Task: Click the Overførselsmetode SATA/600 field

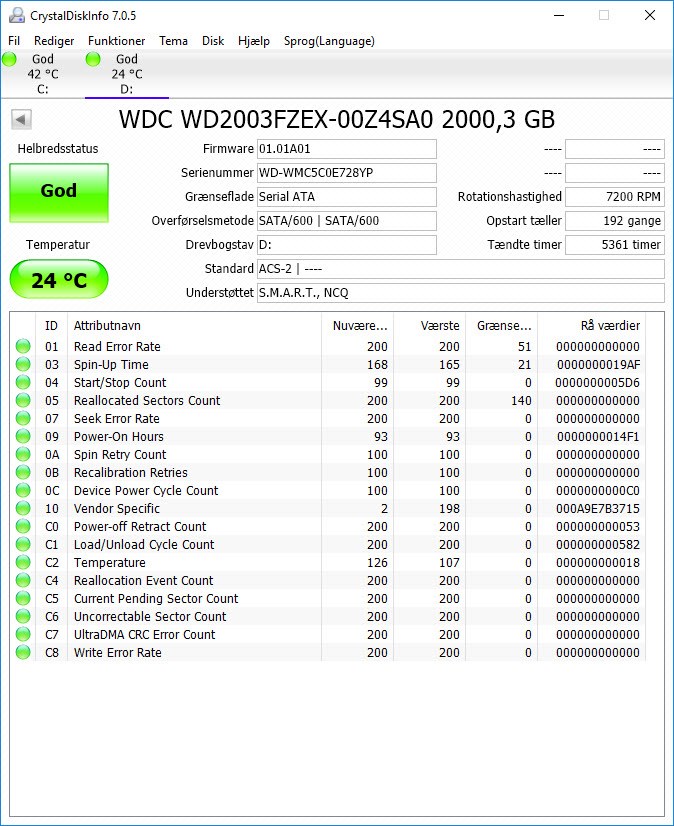Action: click(347, 221)
